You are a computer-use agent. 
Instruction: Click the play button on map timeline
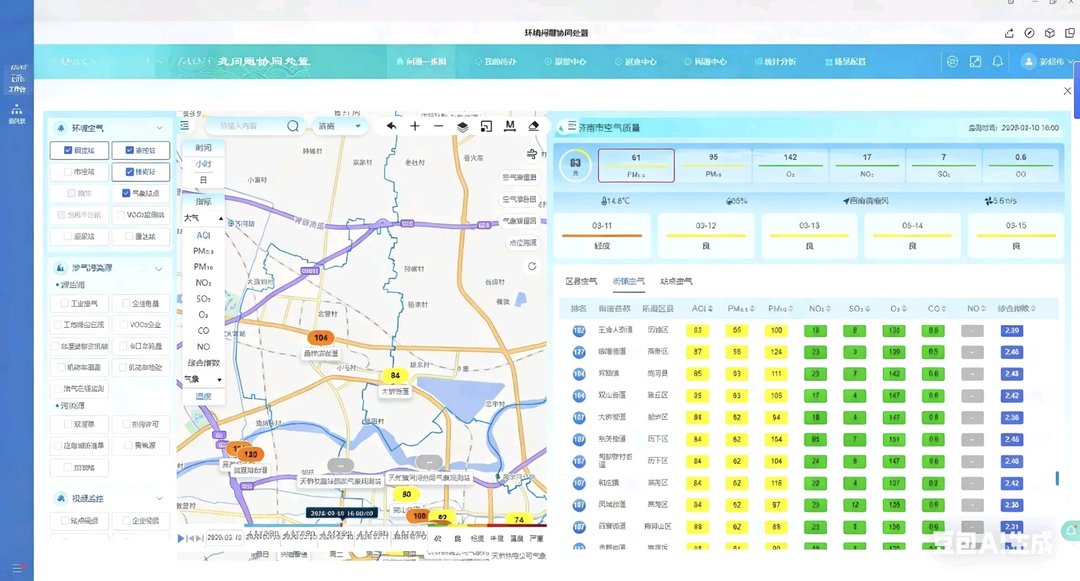point(181,538)
